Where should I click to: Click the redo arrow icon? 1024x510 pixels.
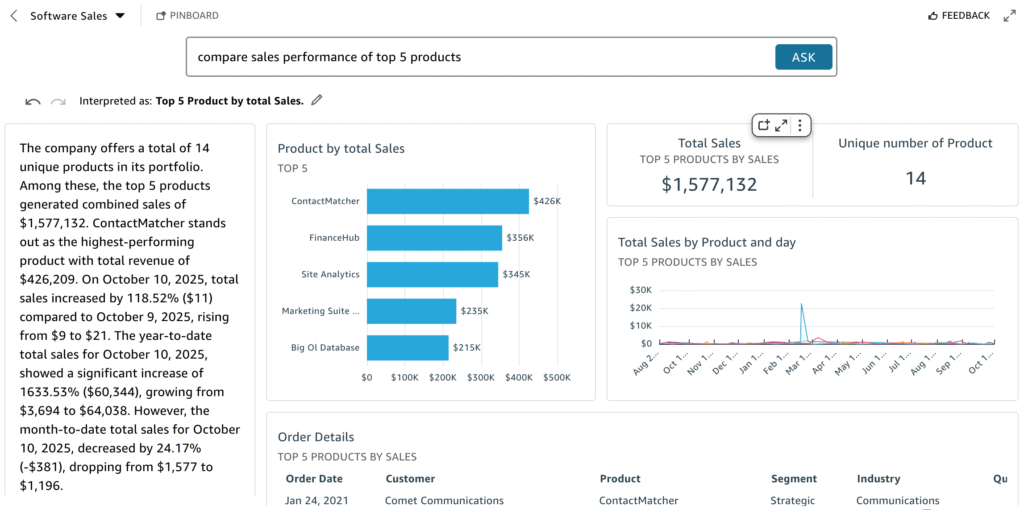pyautogui.click(x=58, y=101)
